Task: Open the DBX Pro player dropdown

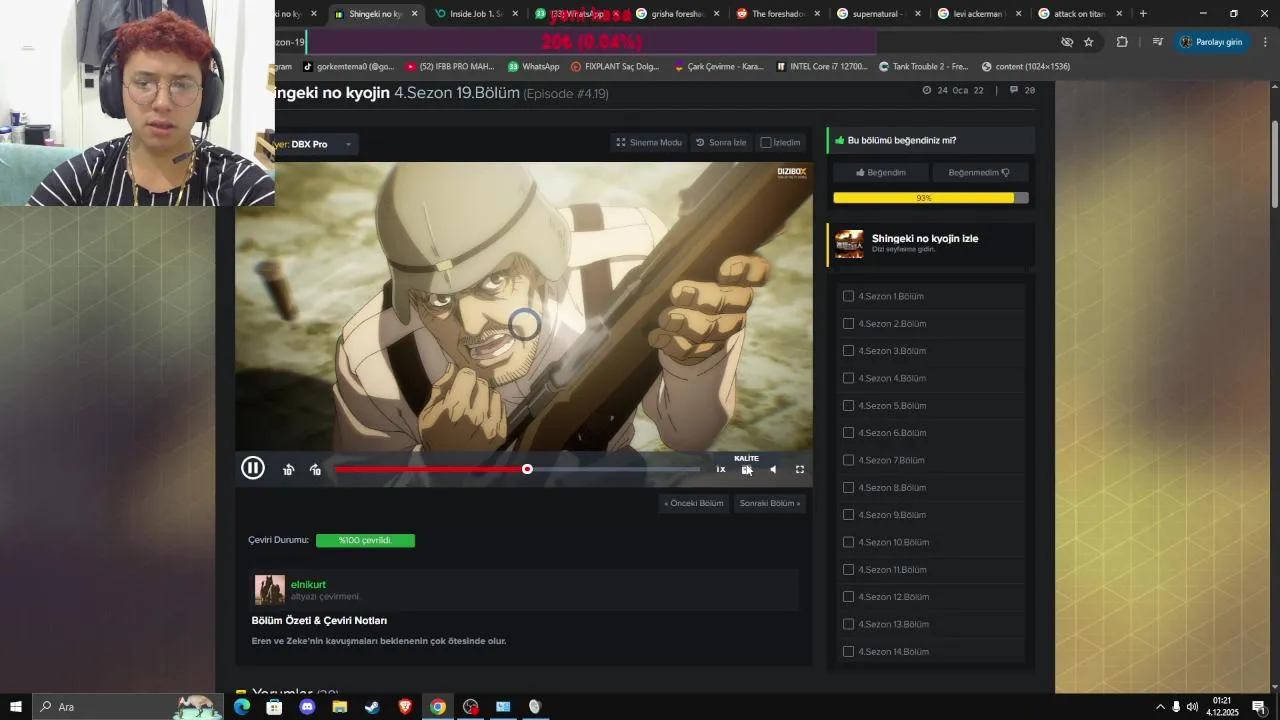Action: tap(314, 144)
